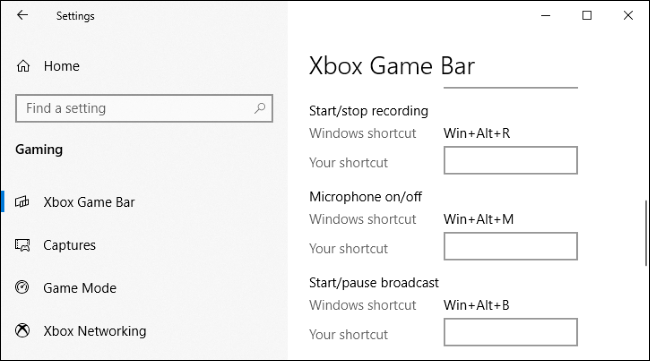Focus the Find a setting box
This screenshot has width=650, height=361.
(x=144, y=108)
